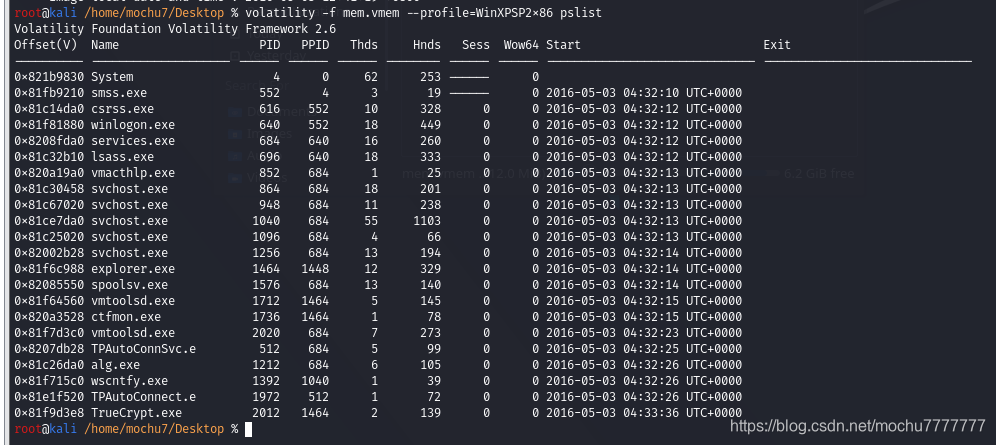996x445 pixels.
Task: Select vmtoolsd.exe in the PID 1712 row
Action: coord(133,300)
